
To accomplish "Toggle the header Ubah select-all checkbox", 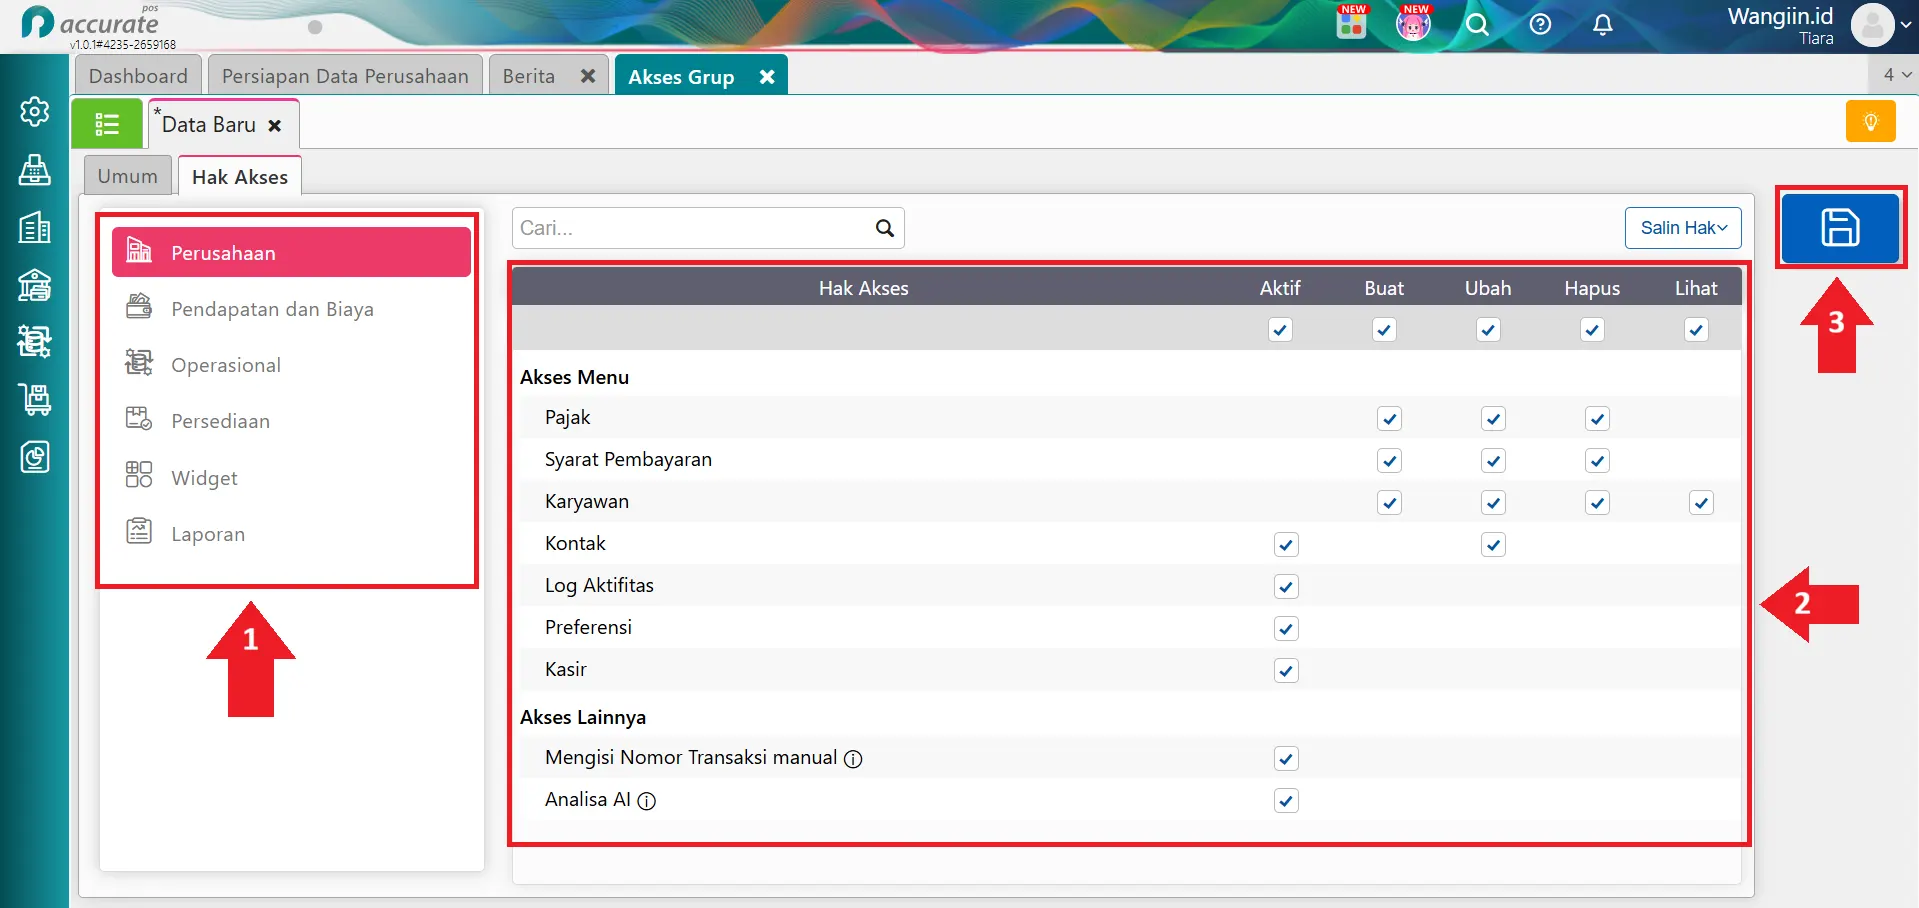I will [x=1488, y=330].
